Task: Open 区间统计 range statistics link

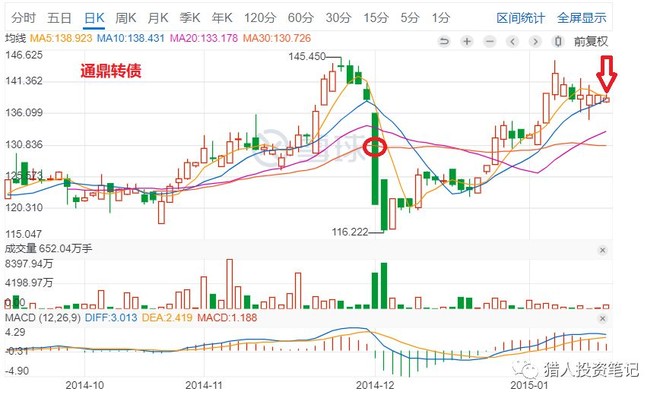Action: pyautogui.click(x=520, y=18)
